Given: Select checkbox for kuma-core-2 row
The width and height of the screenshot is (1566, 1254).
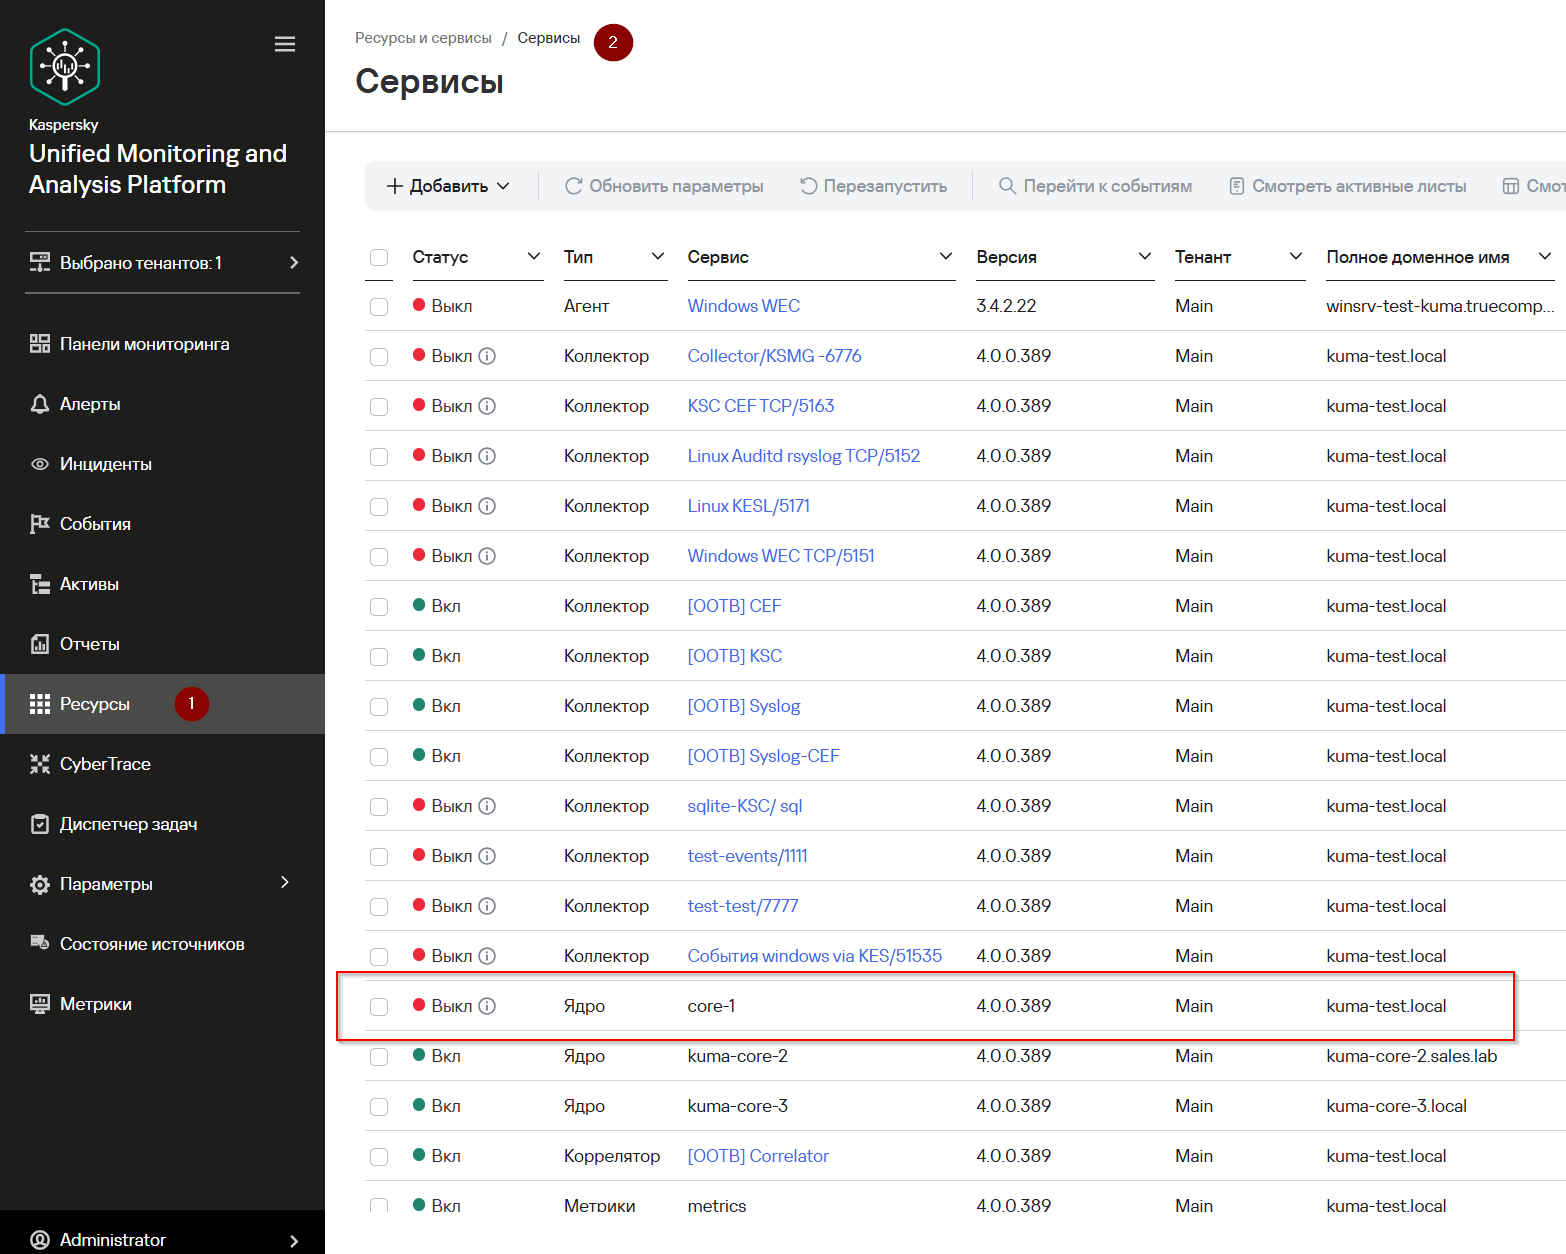Looking at the screenshot, I should (x=379, y=1057).
